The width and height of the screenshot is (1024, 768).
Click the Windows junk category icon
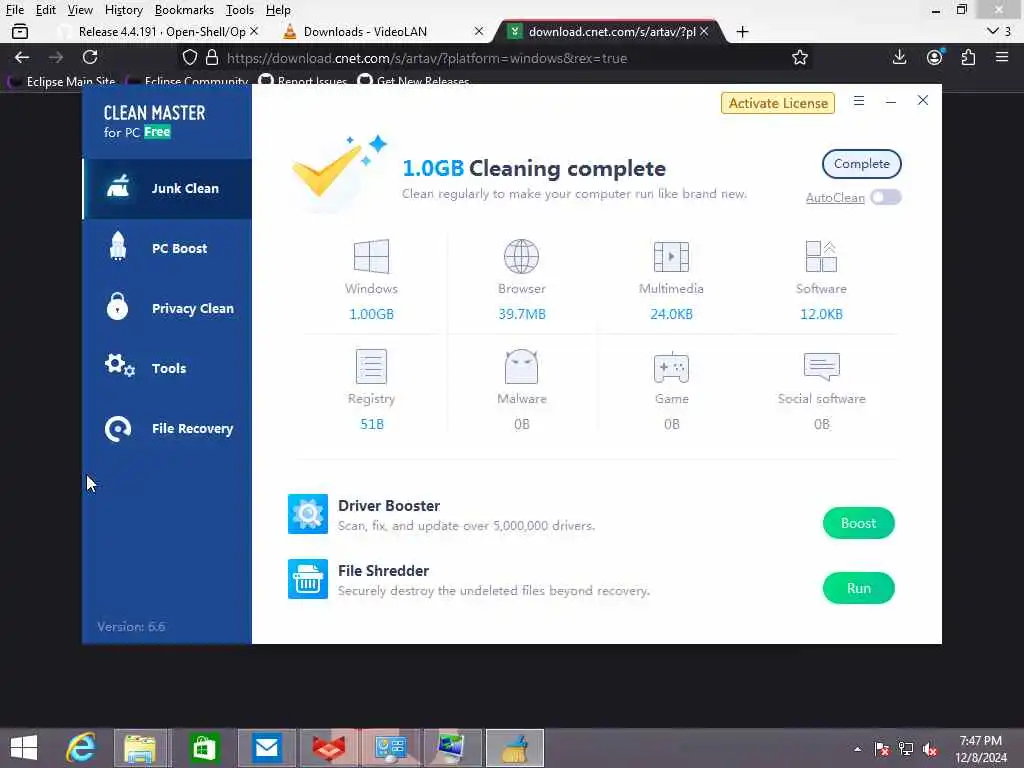(372, 257)
